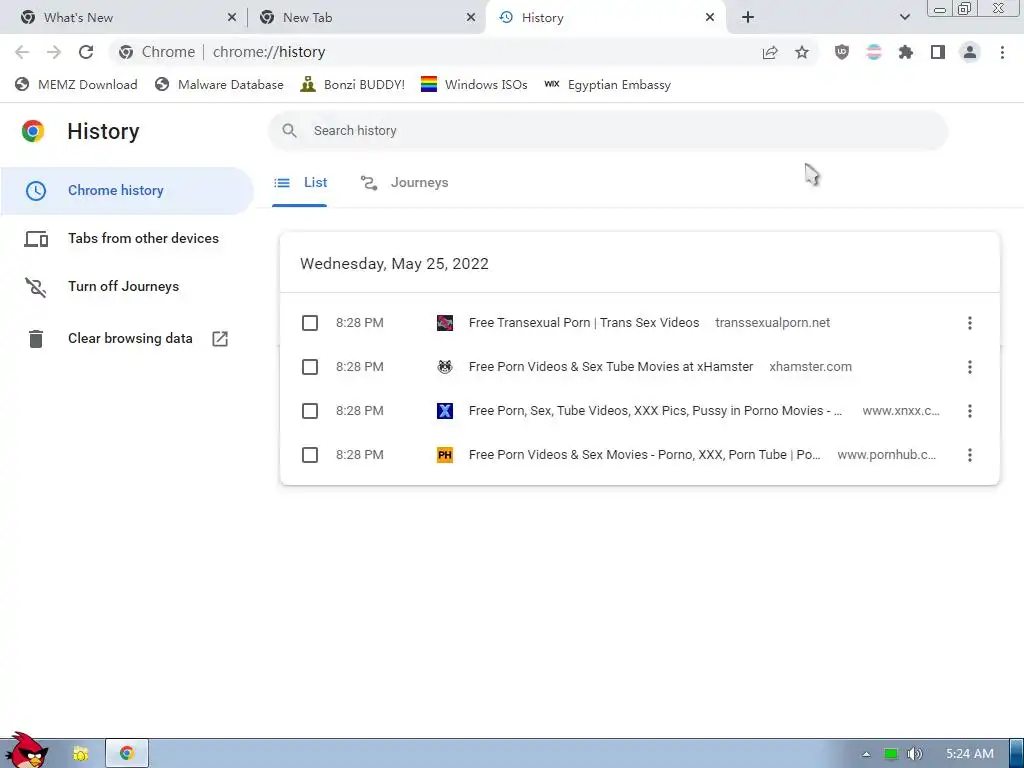Viewport: 1024px width, 768px height.
Task: Open the tab search chevron dropdown
Action: 904,17
